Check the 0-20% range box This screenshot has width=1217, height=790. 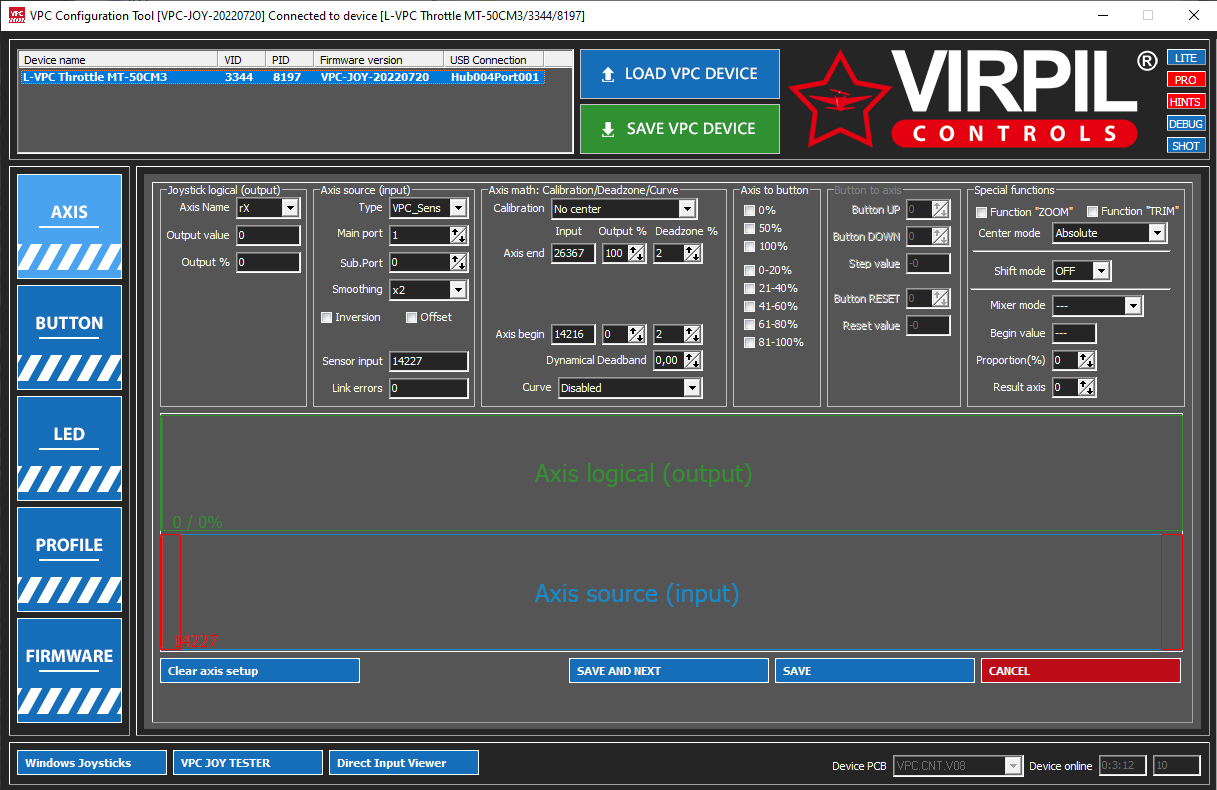(x=749, y=271)
